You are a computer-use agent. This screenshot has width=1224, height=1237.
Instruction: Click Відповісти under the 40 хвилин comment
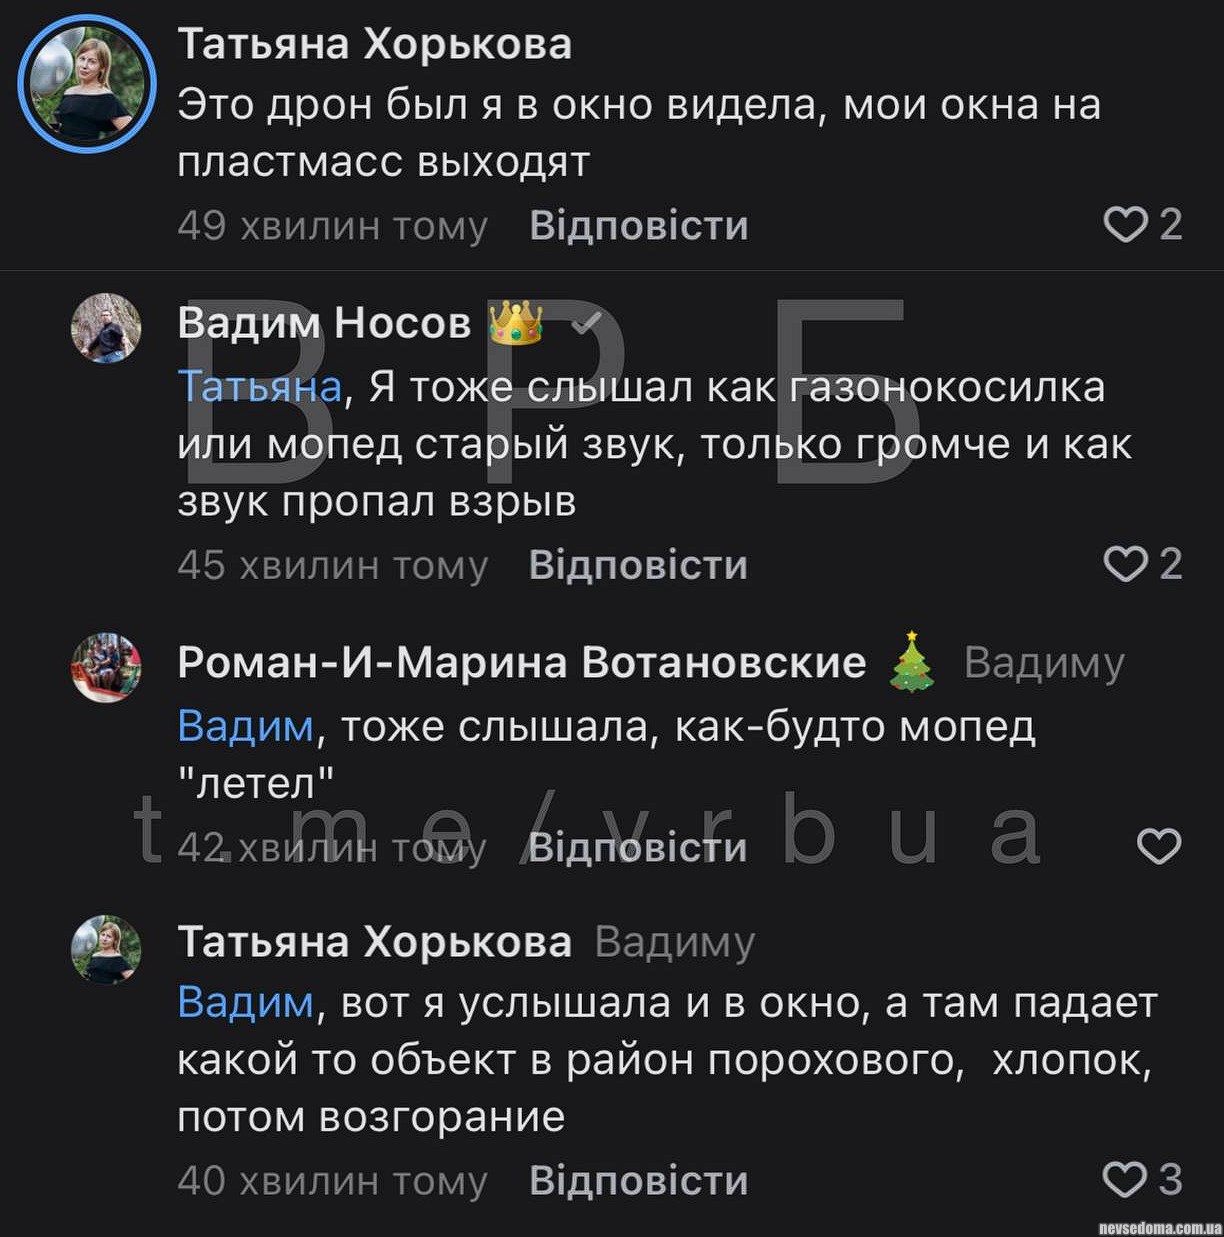638,1181
